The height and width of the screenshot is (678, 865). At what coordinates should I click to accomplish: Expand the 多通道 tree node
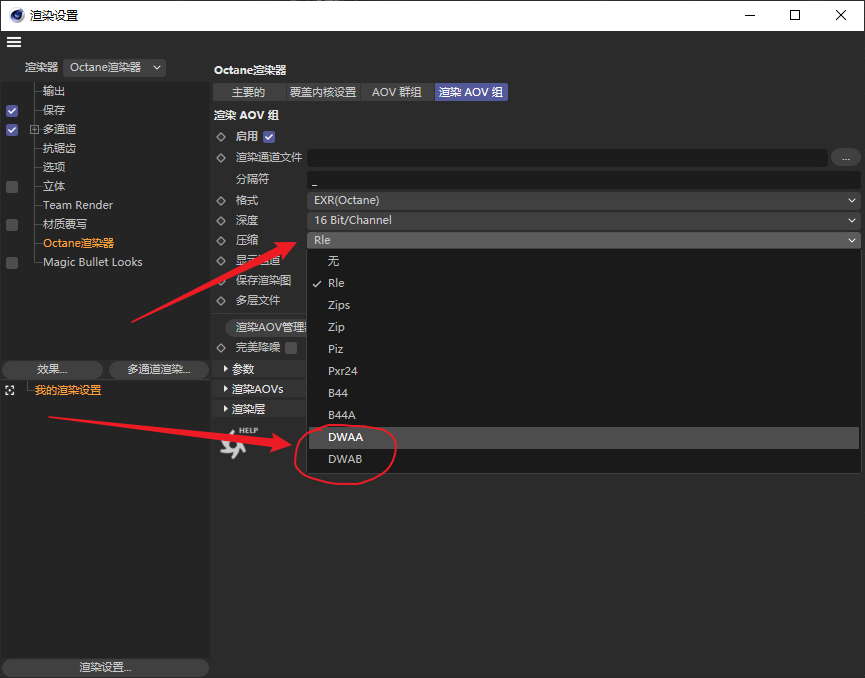pos(34,130)
